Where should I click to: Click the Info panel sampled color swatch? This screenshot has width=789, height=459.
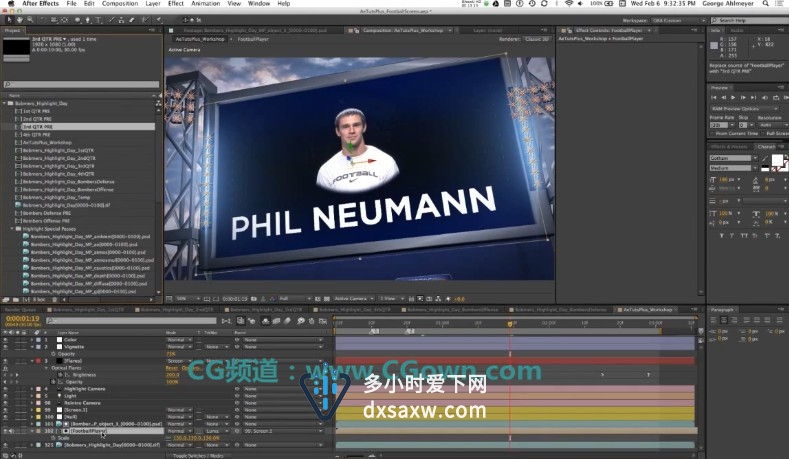pyautogui.click(x=714, y=45)
